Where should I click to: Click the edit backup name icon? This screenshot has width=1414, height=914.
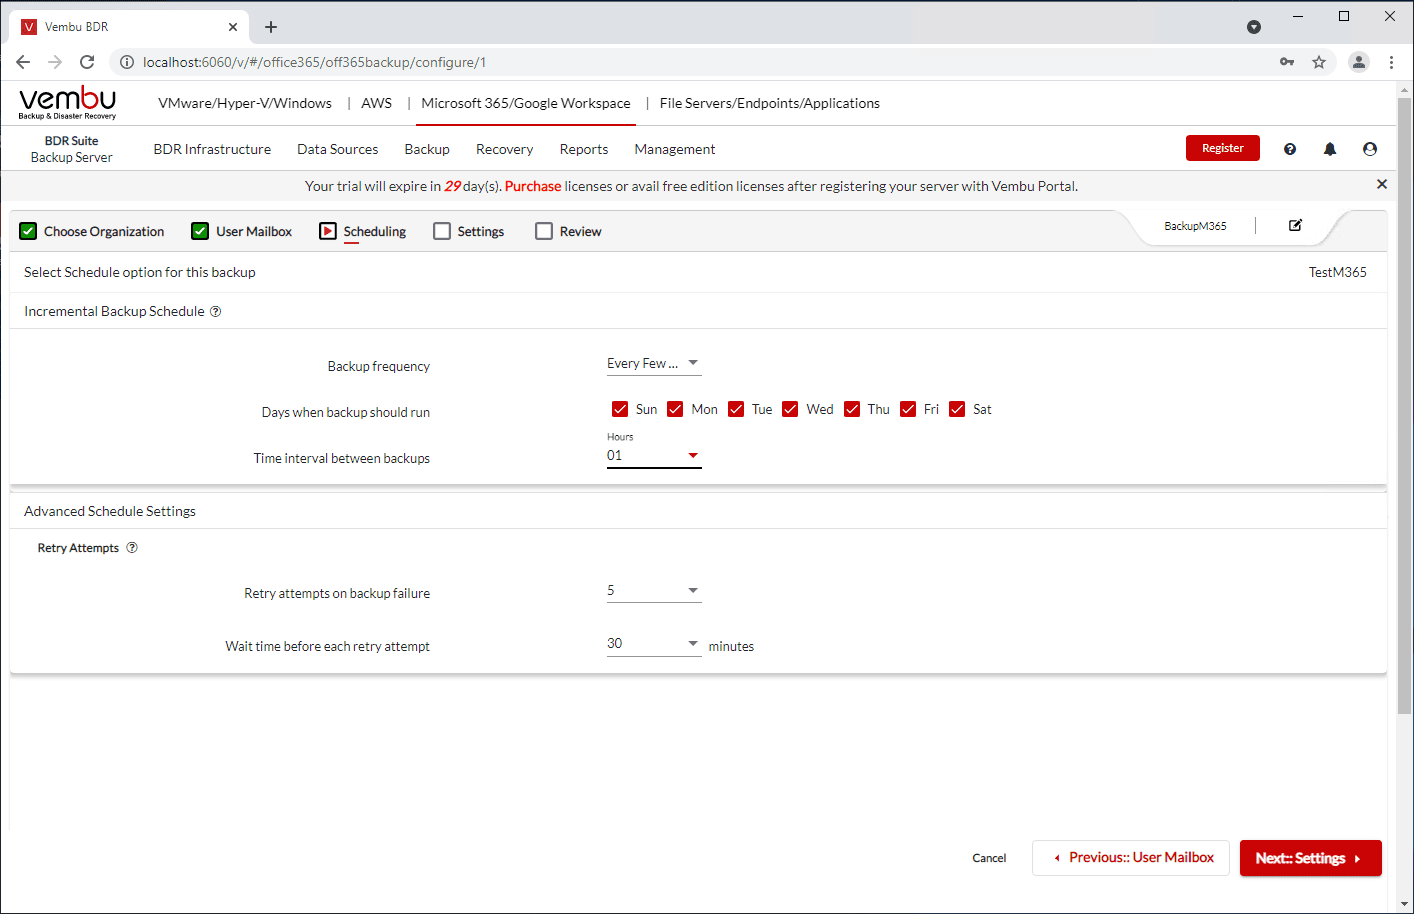click(x=1295, y=225)
